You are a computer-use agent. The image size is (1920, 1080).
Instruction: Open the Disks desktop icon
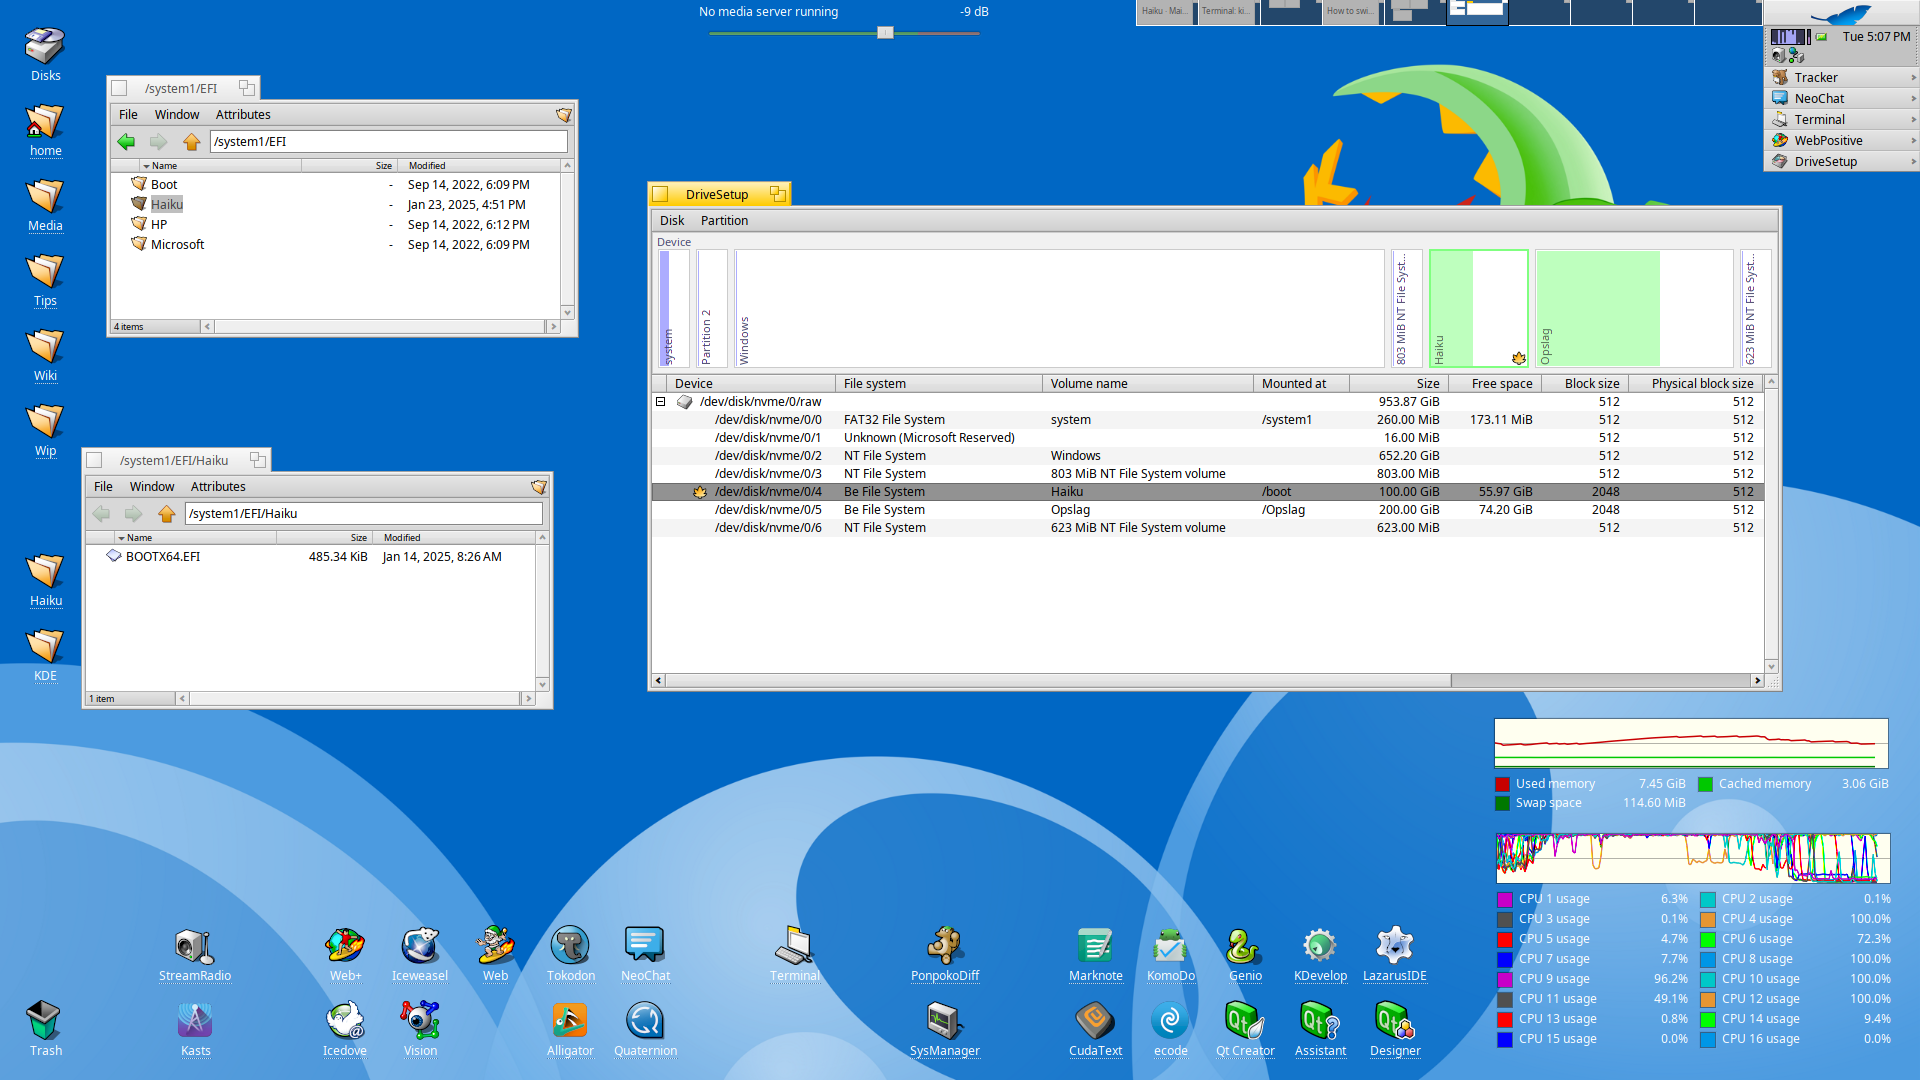pos(45,47)
